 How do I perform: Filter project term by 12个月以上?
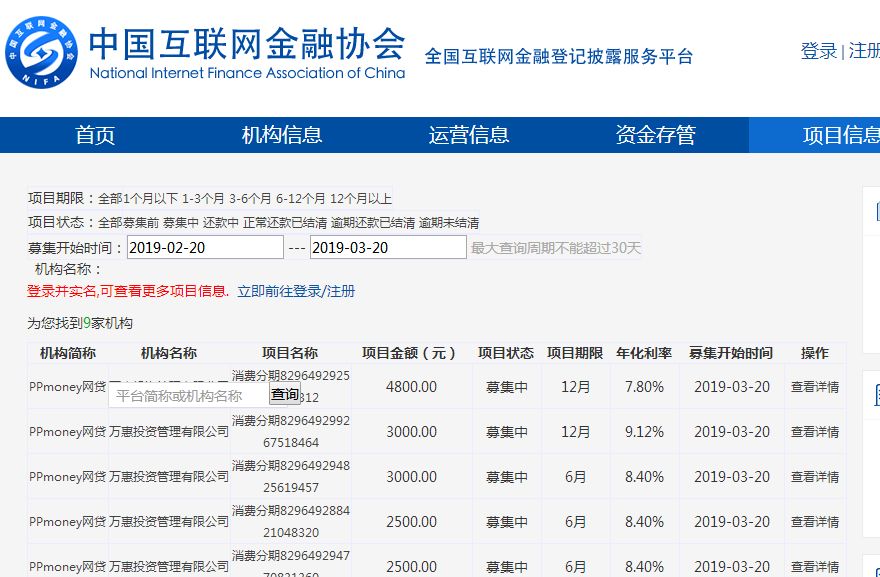point(361,199)
